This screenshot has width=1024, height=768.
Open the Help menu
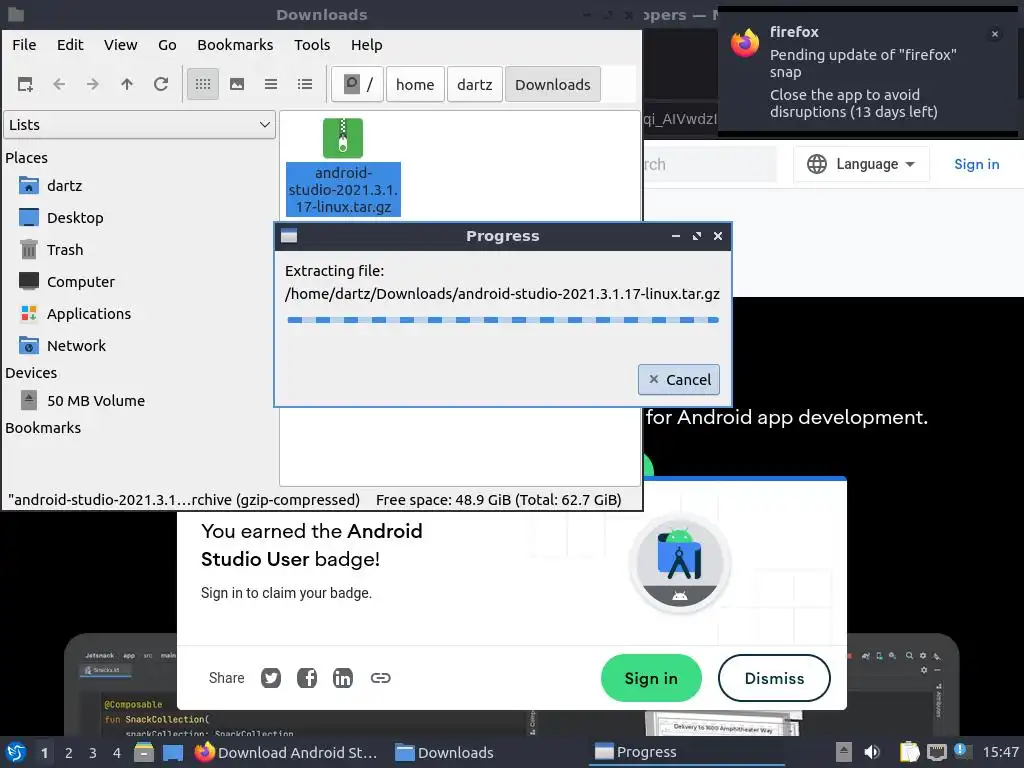point(366,45)
